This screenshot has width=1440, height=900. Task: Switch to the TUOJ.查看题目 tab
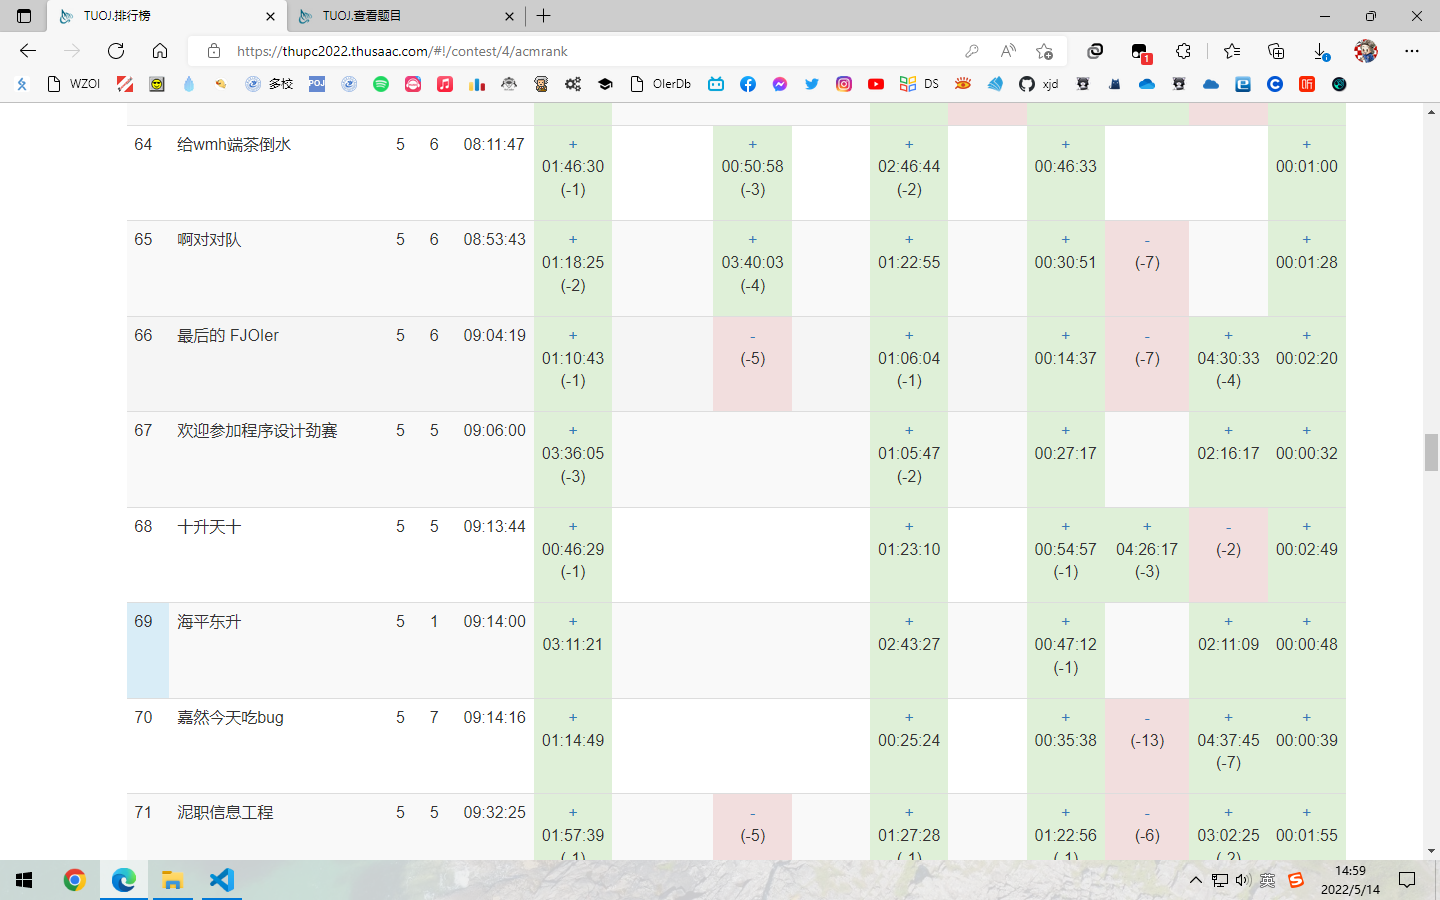tap(400, 16)
